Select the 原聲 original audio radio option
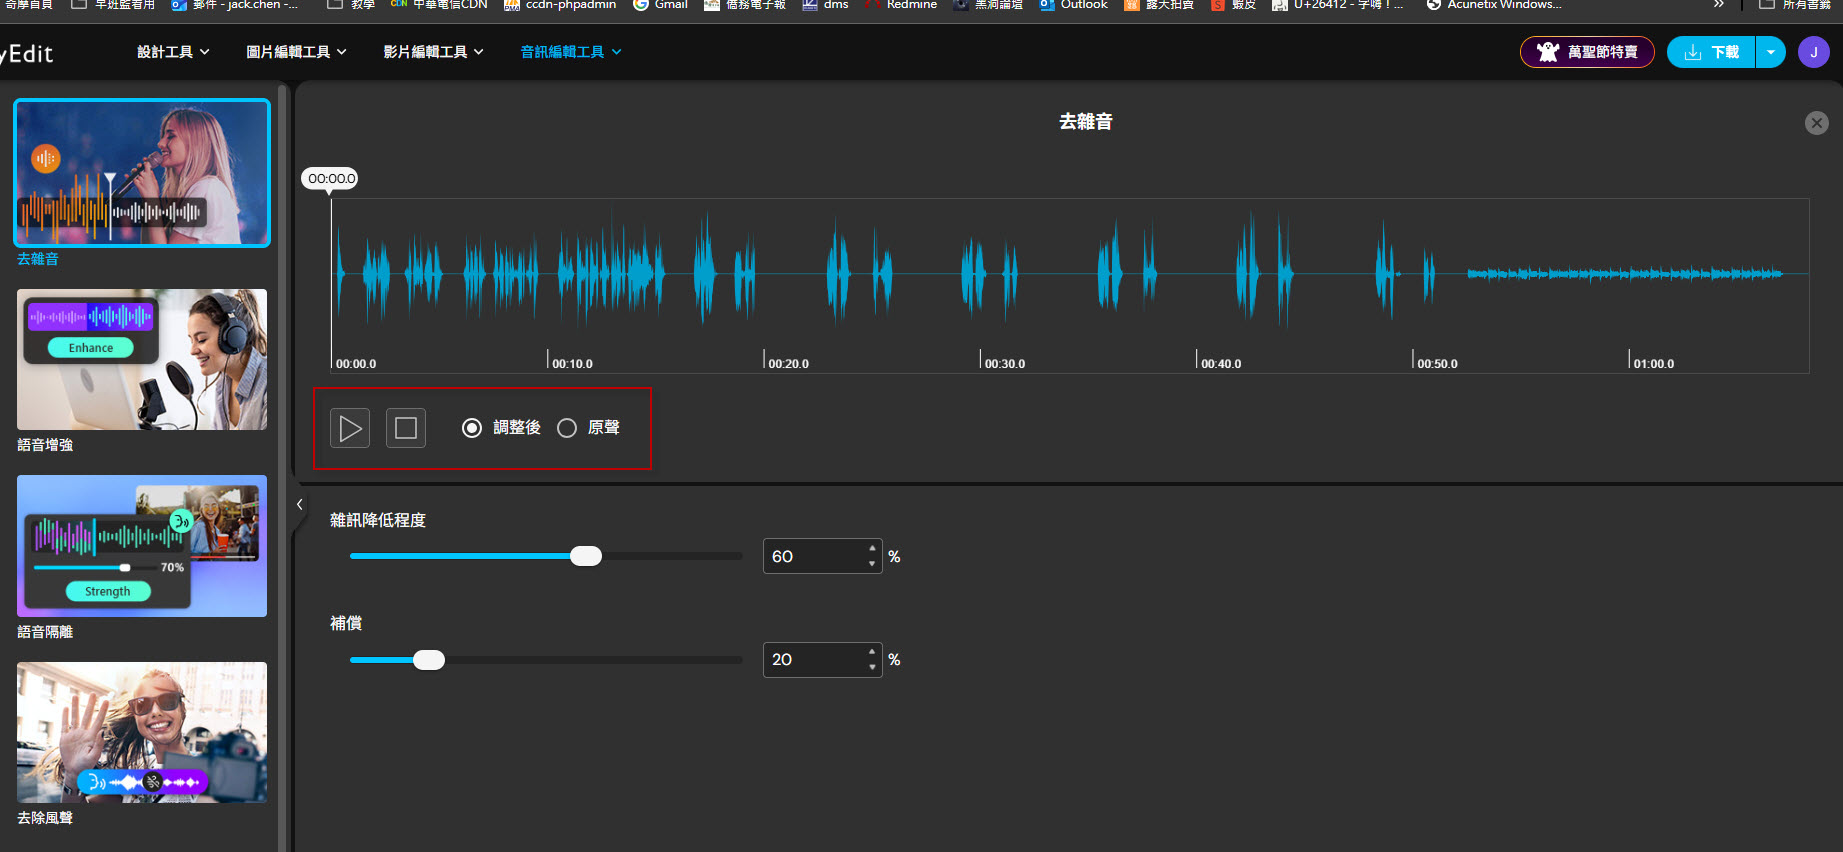The width and height of the screenshot is (1843, 852). pyautogui.click(x=567, y=428)
